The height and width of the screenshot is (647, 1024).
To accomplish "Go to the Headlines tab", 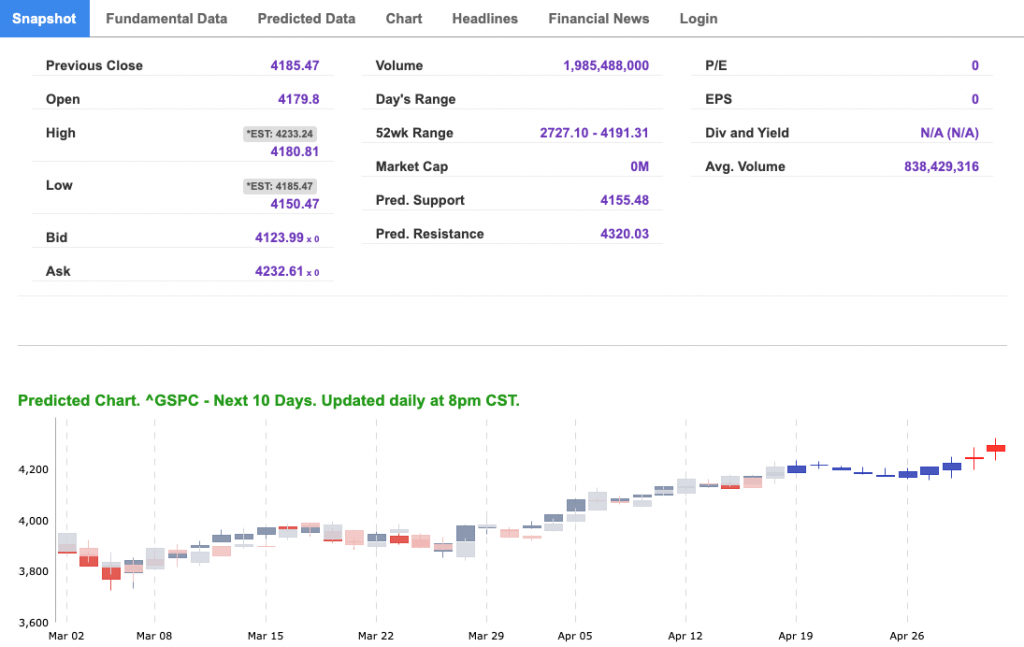I will pos(485,19).
